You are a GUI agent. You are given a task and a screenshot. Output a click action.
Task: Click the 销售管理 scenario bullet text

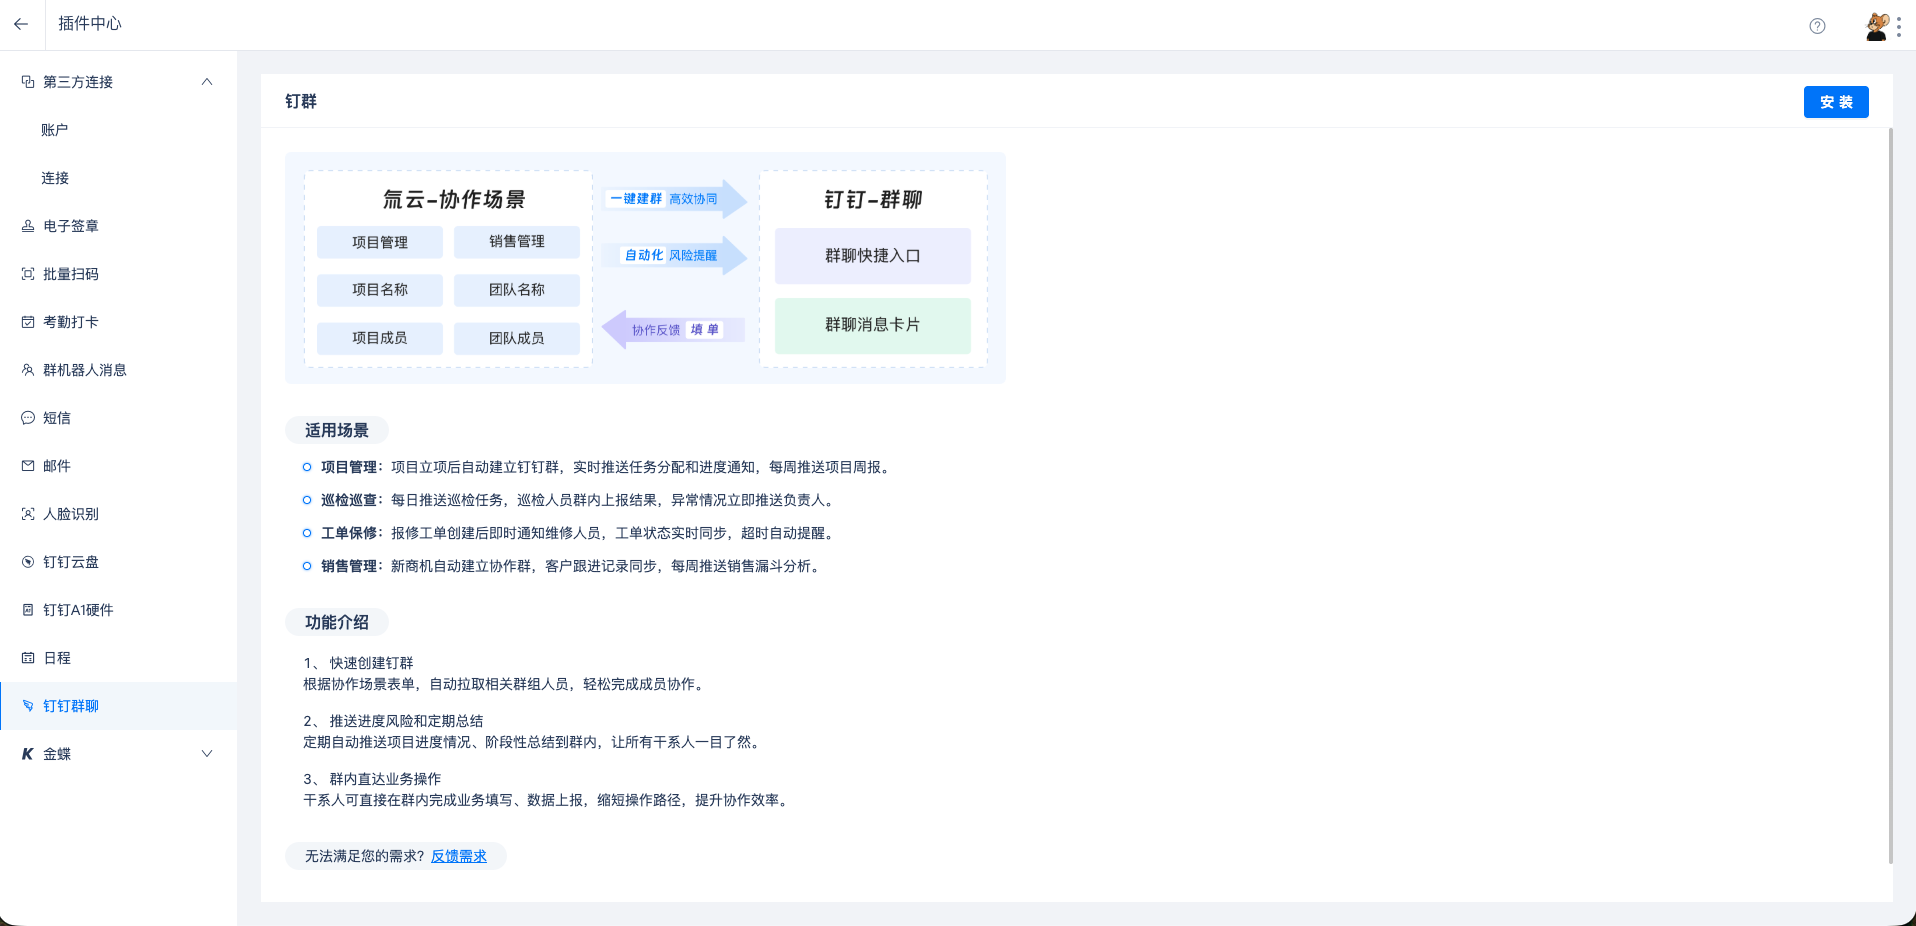coord(572,566)
